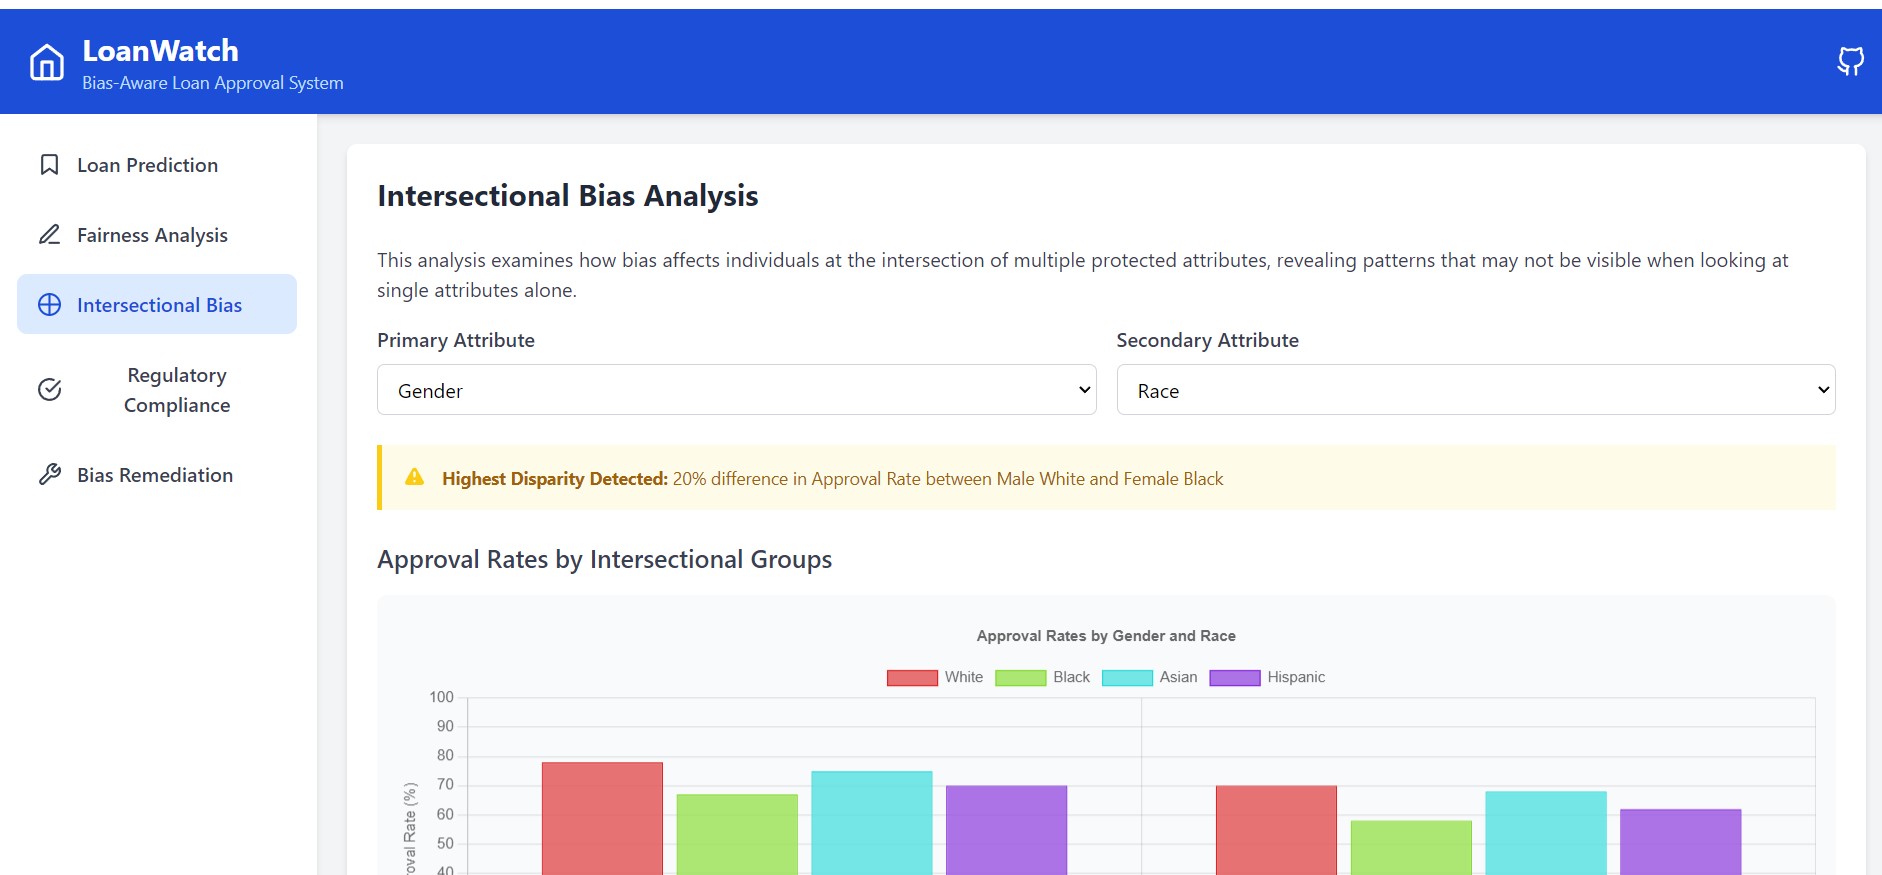This screenshot has height=875, width=1882.
Task: Click the Secondary Attribute label
Action: point(1208,340)
